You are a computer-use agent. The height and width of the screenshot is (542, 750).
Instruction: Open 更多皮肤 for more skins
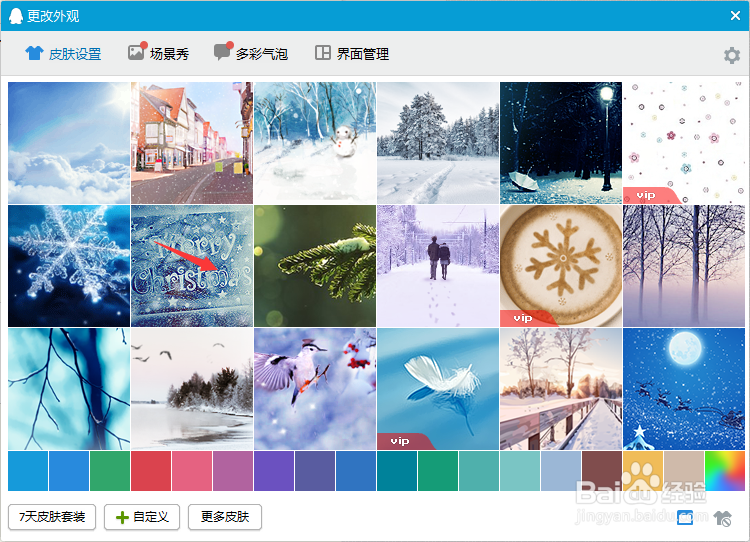click(225, 517)
